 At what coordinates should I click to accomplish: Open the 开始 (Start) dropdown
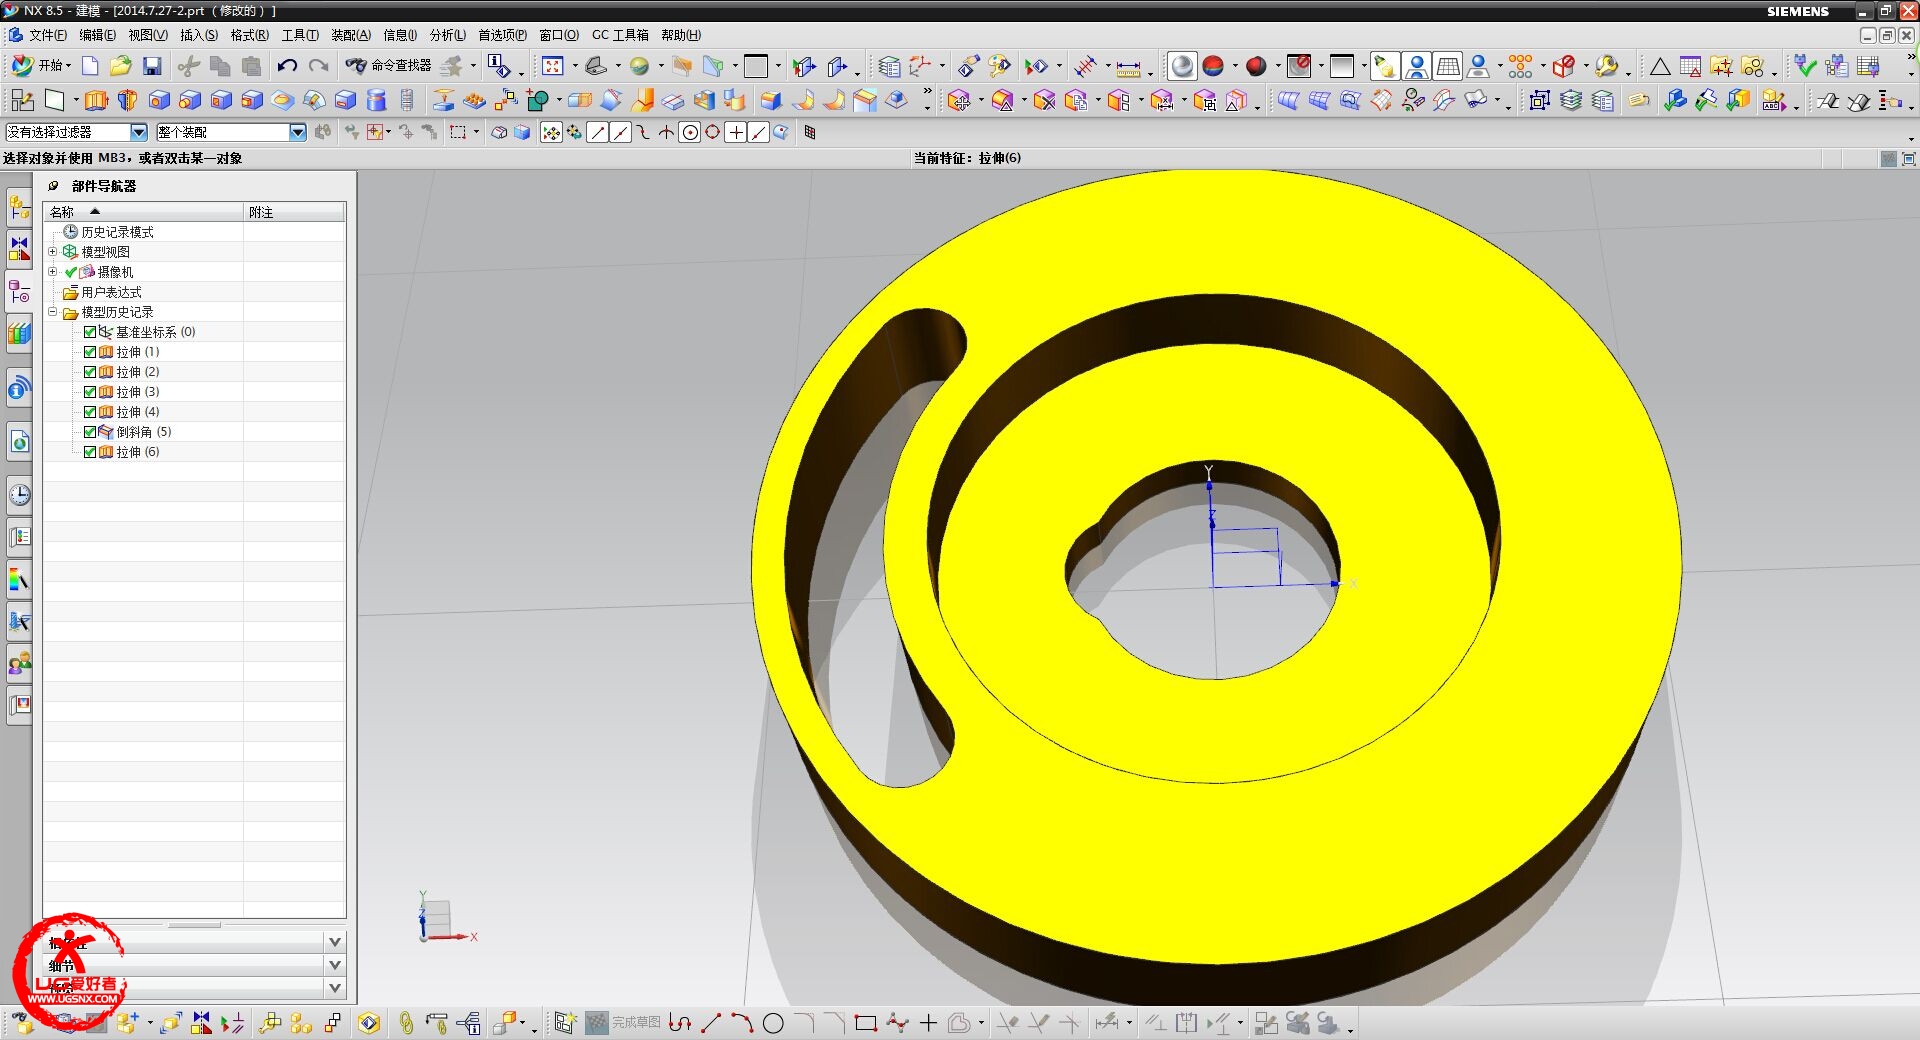[x=41, y=66]
